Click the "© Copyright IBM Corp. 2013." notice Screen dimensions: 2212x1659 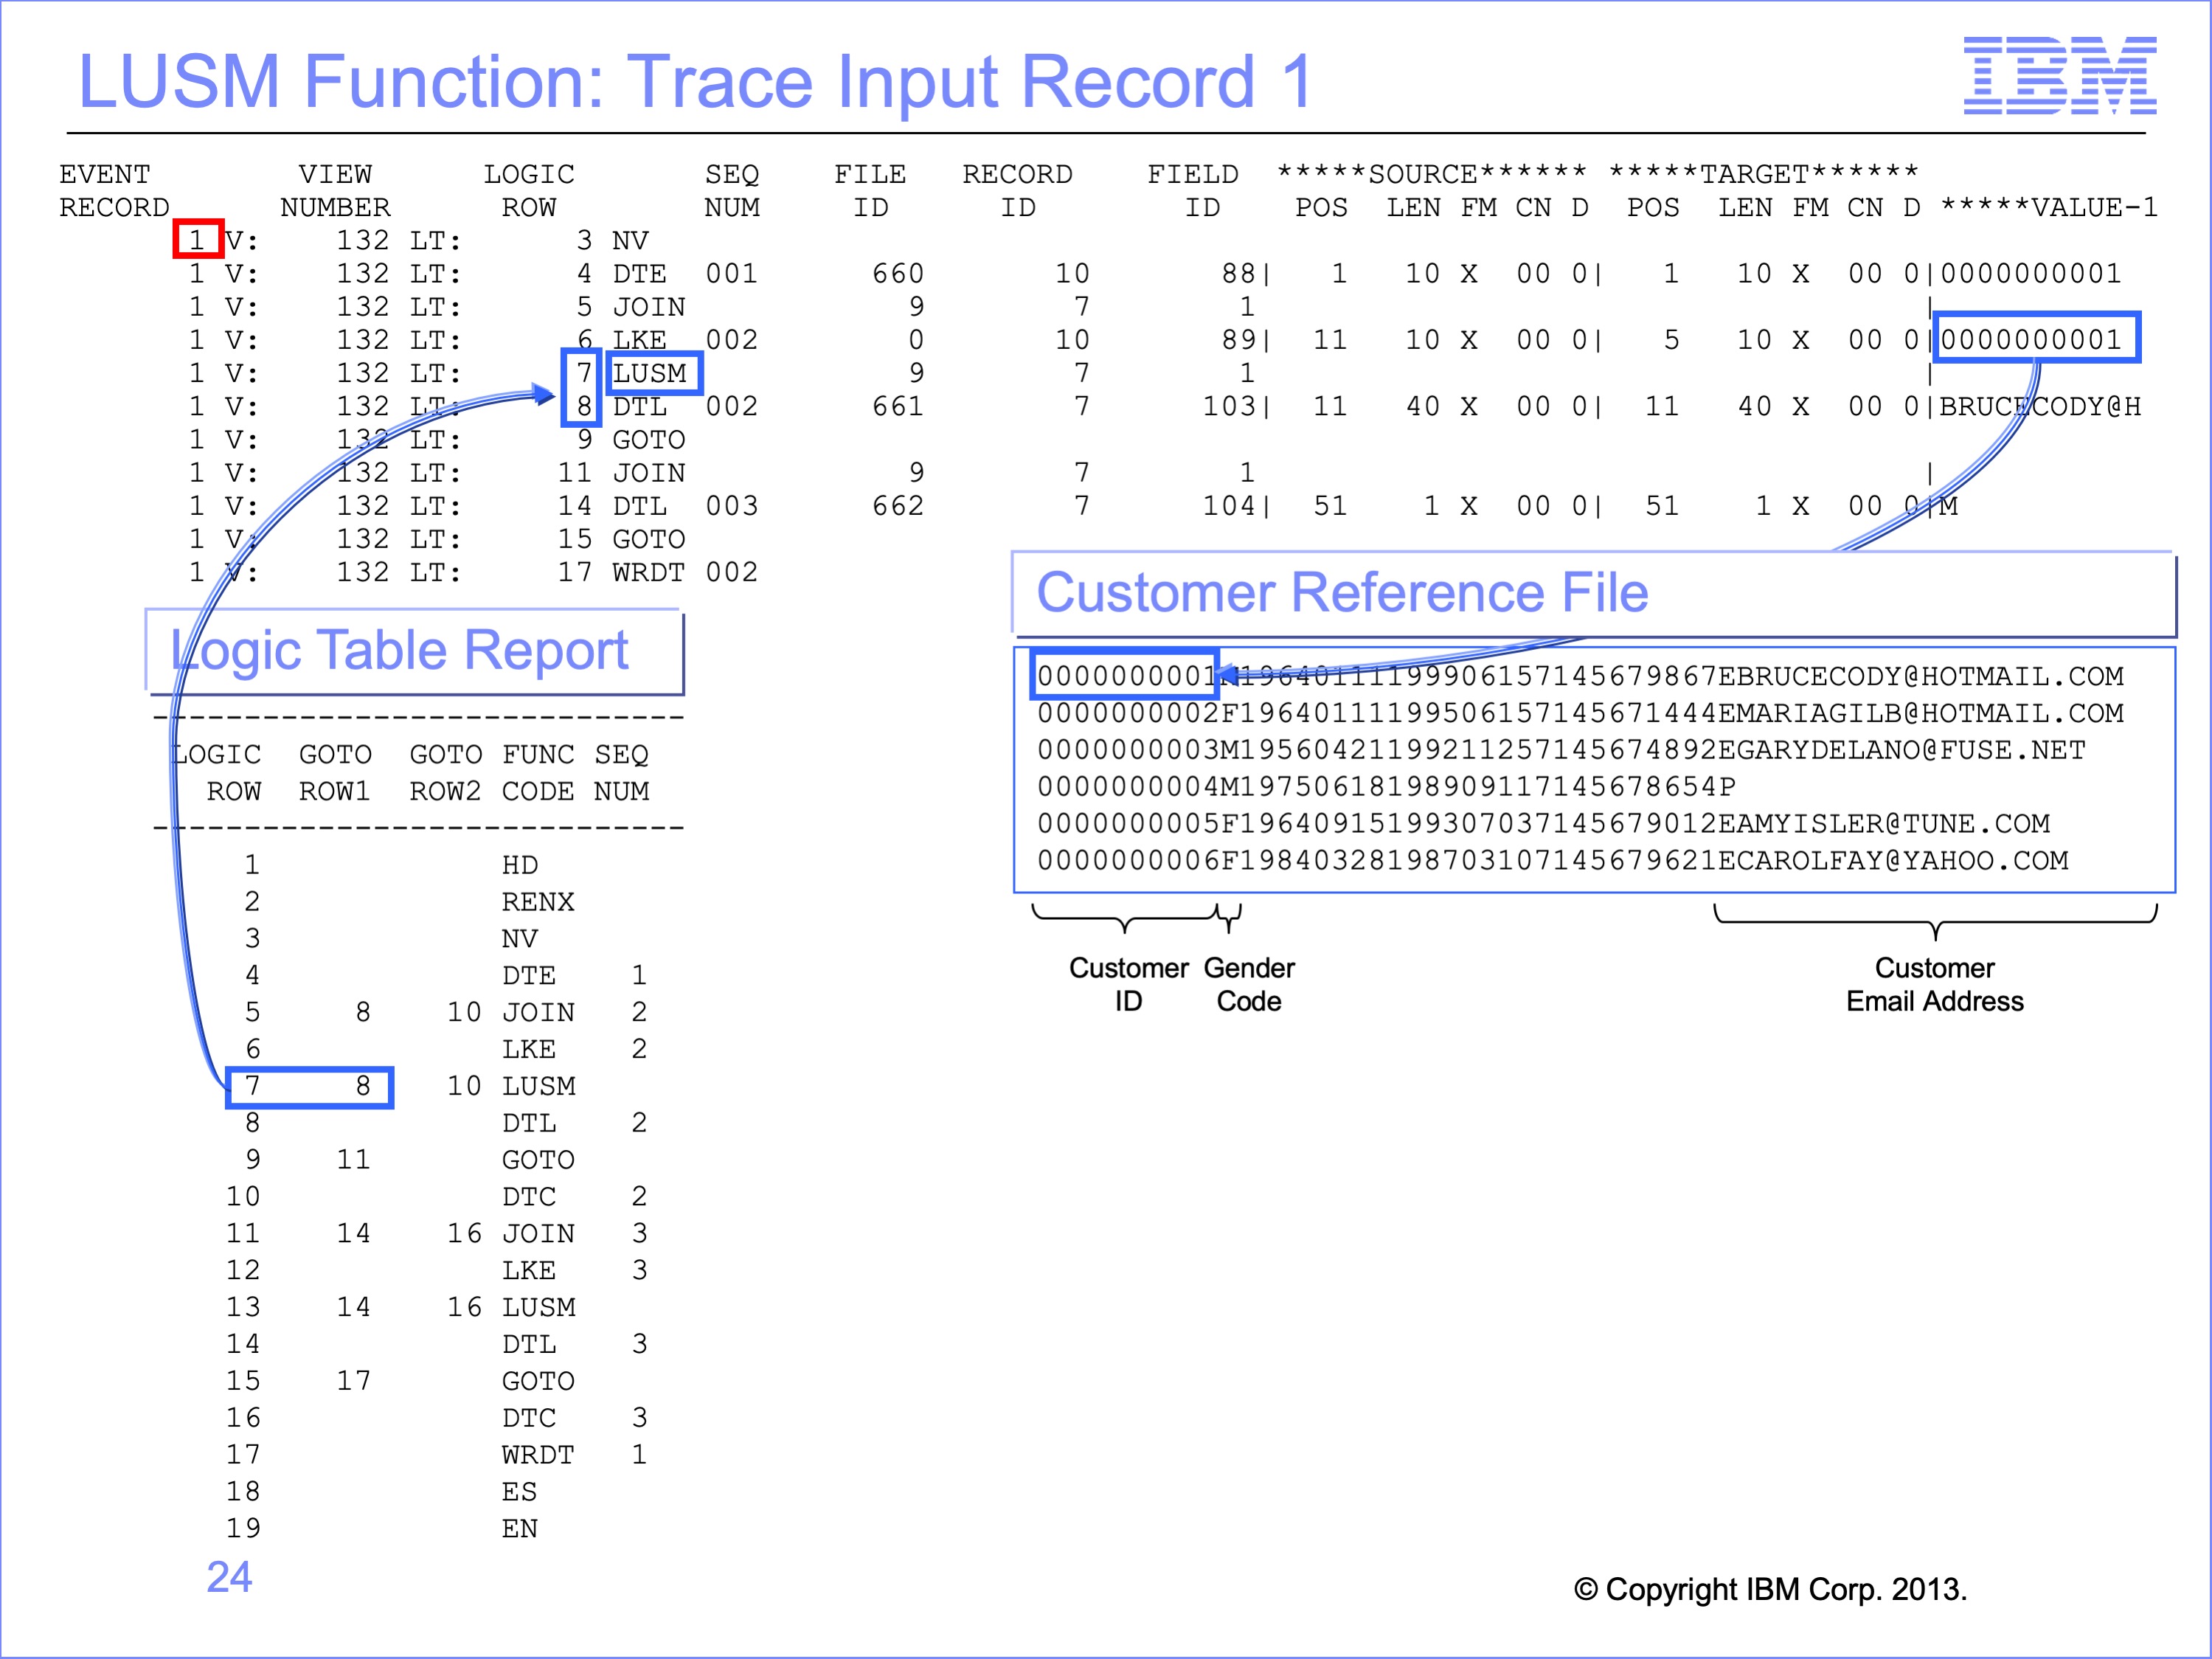point(1770,1589)
